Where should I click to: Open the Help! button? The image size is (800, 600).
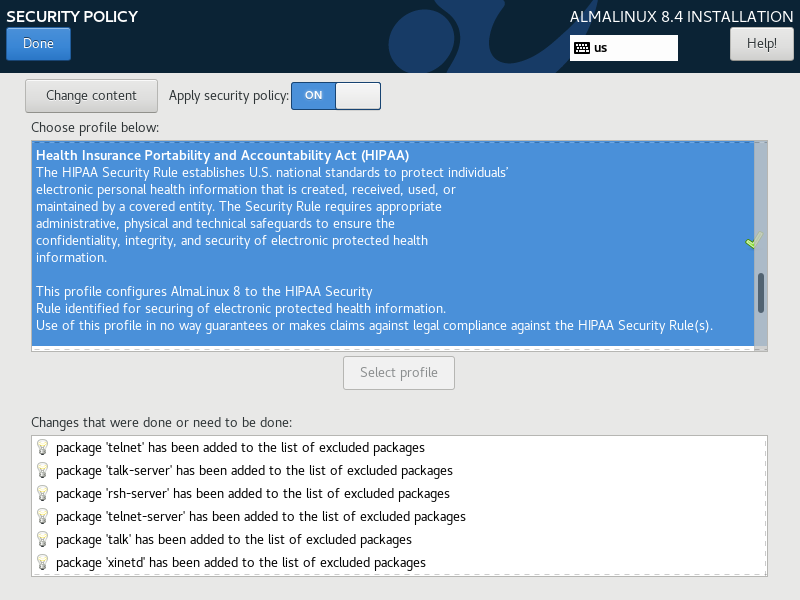(761, 44)
